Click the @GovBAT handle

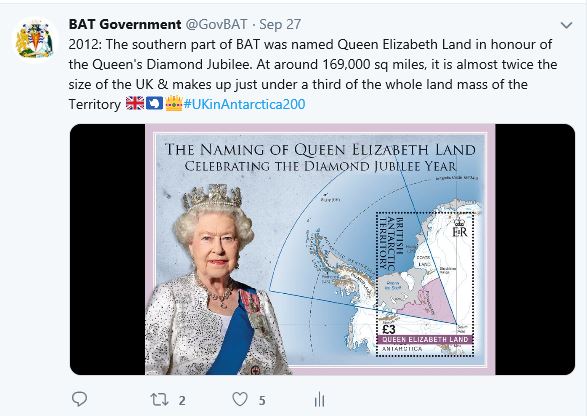[x=216, y=24]
